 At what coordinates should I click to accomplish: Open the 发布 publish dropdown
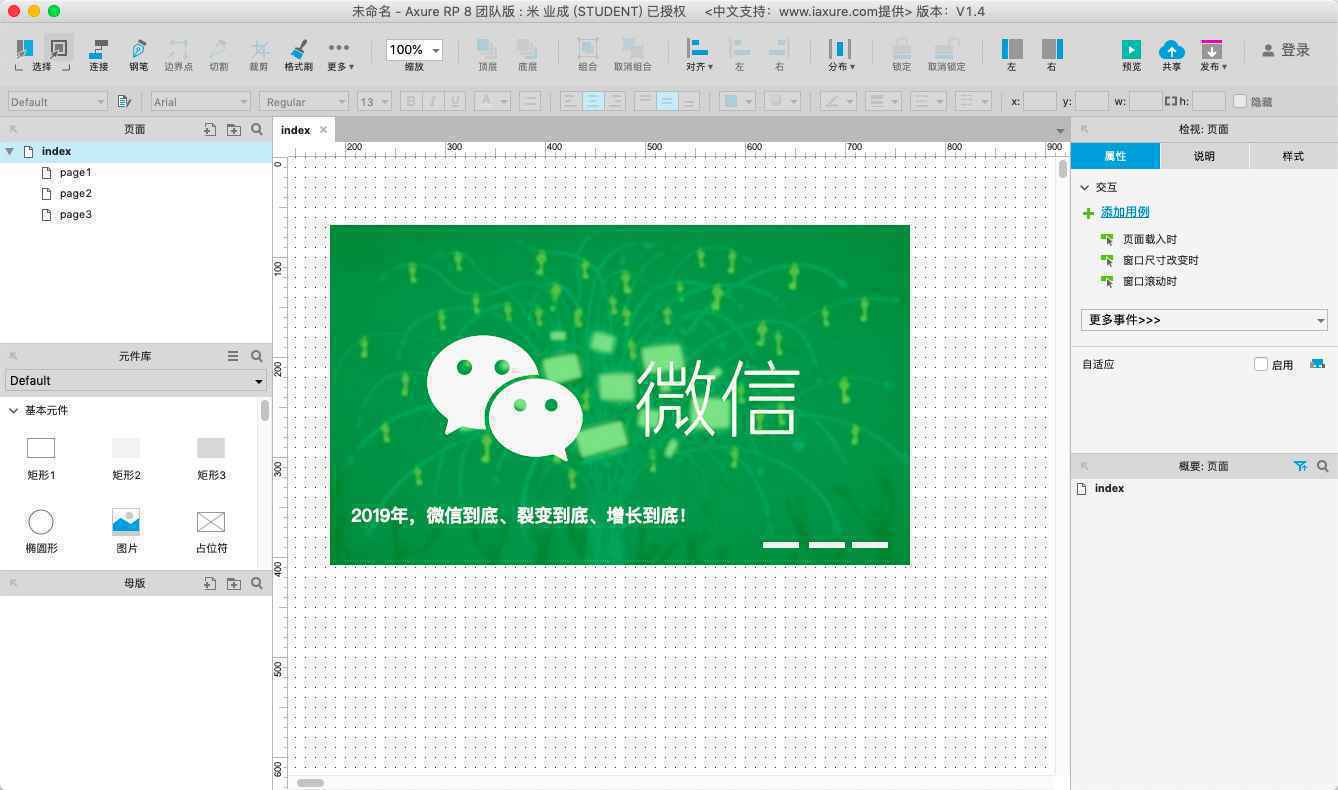pyautogui.click(x=1213, y=55)
